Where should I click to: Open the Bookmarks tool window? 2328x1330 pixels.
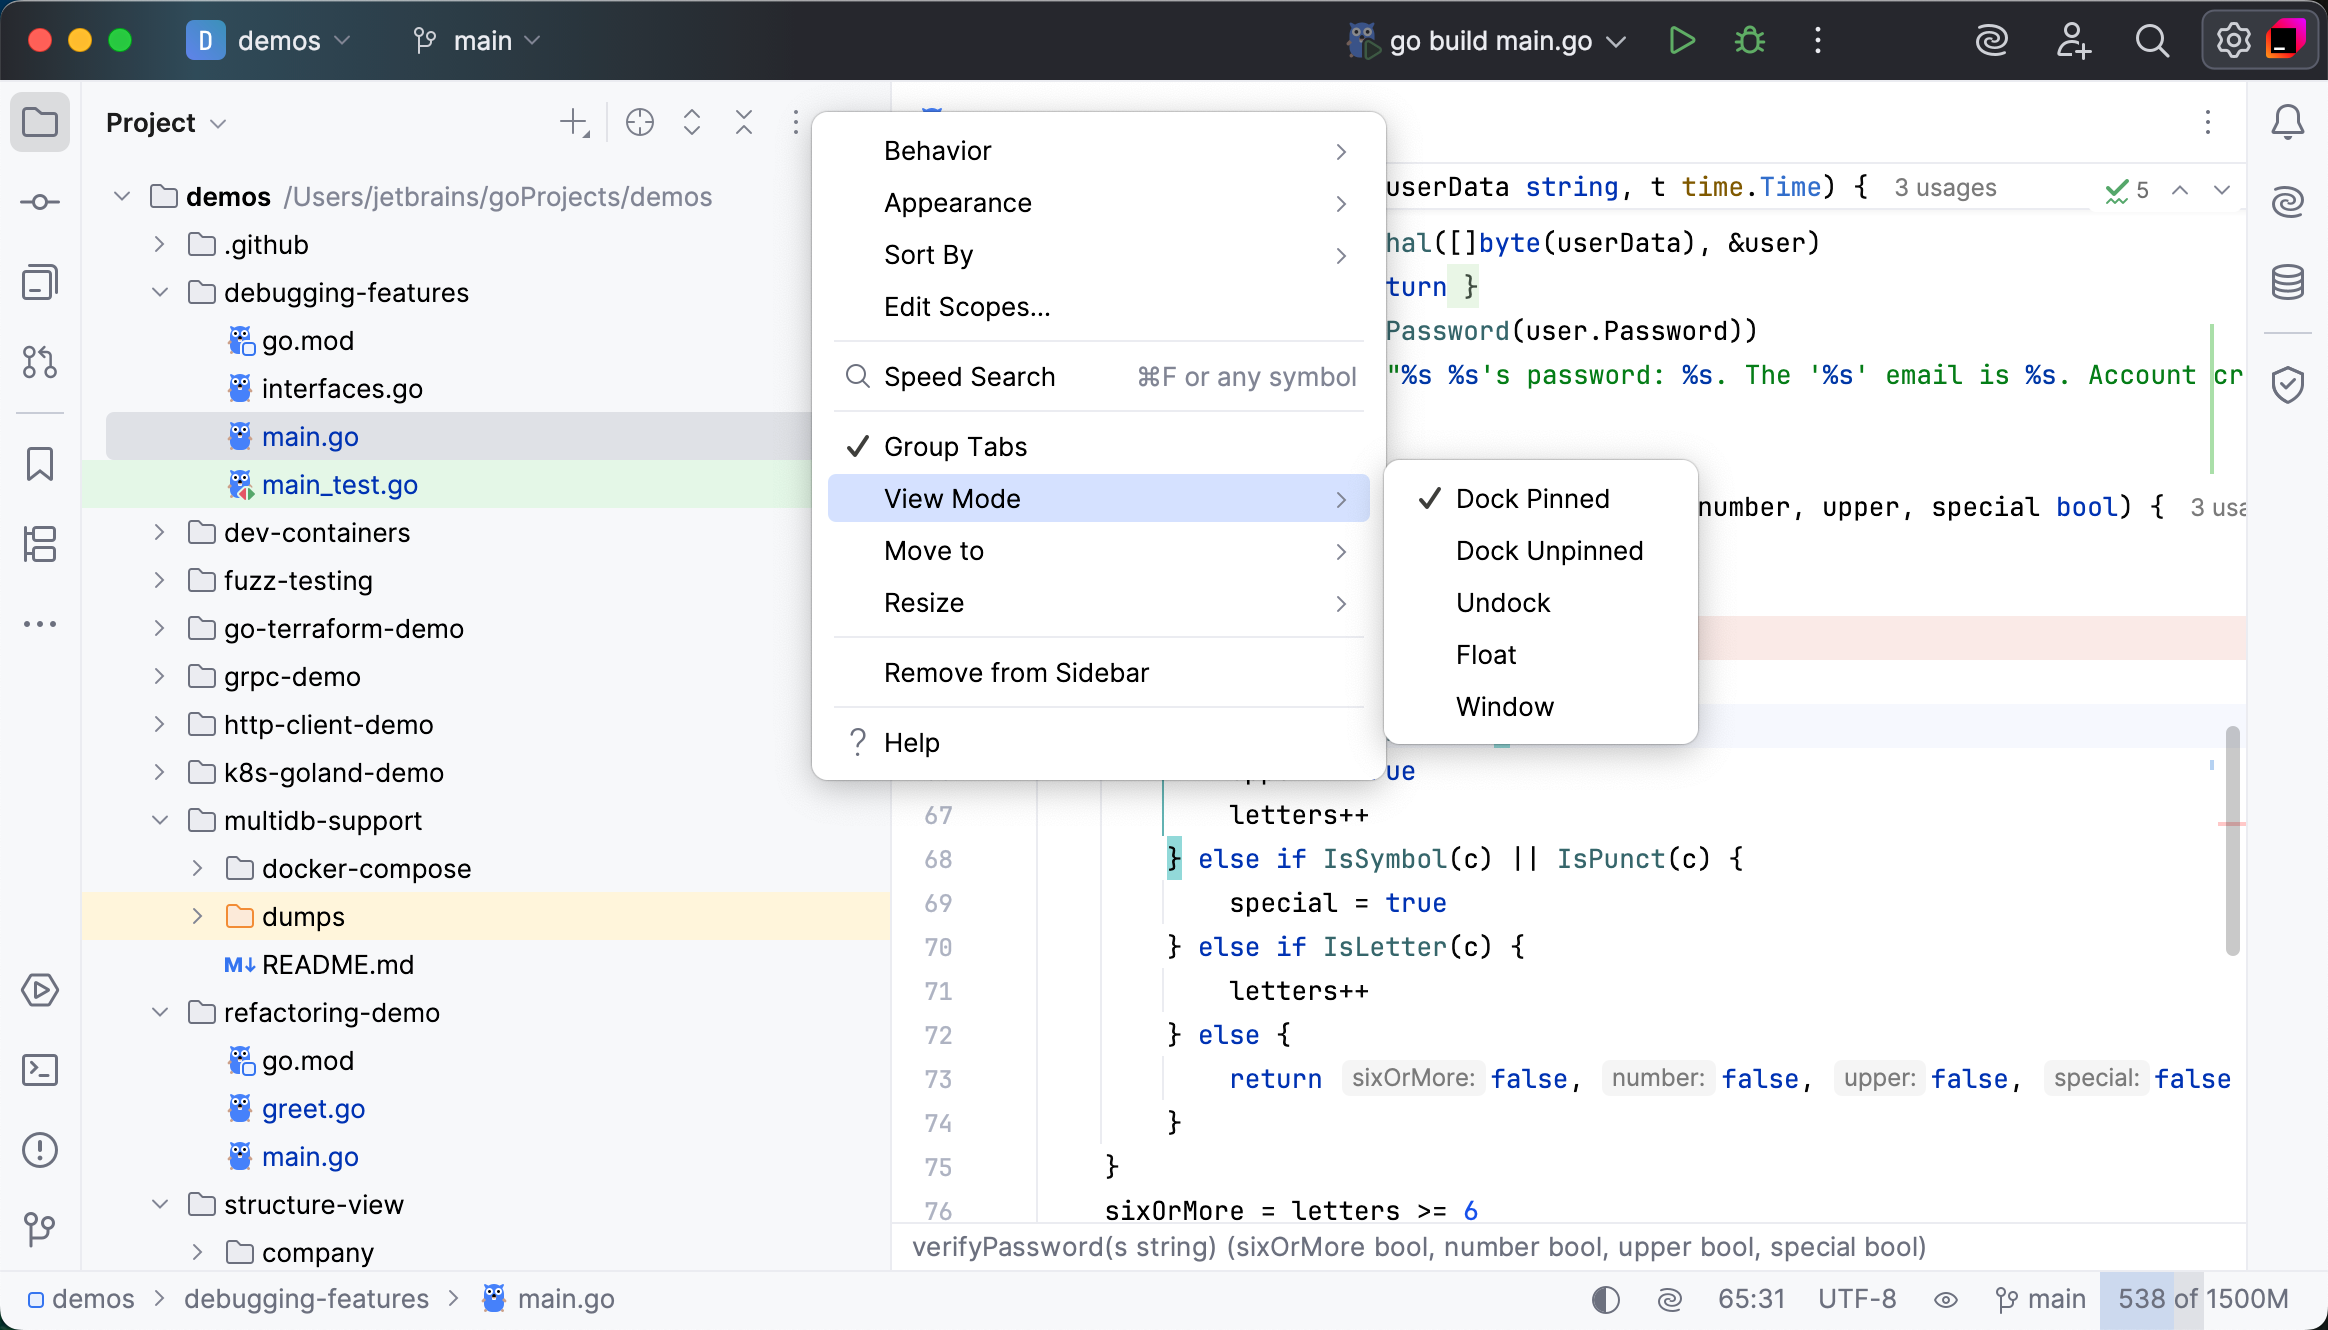coord(40,464)
